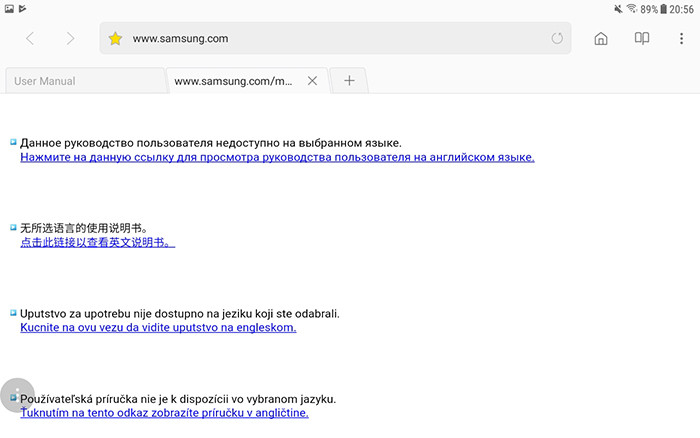Open the Russian link to the English manual

277,157
